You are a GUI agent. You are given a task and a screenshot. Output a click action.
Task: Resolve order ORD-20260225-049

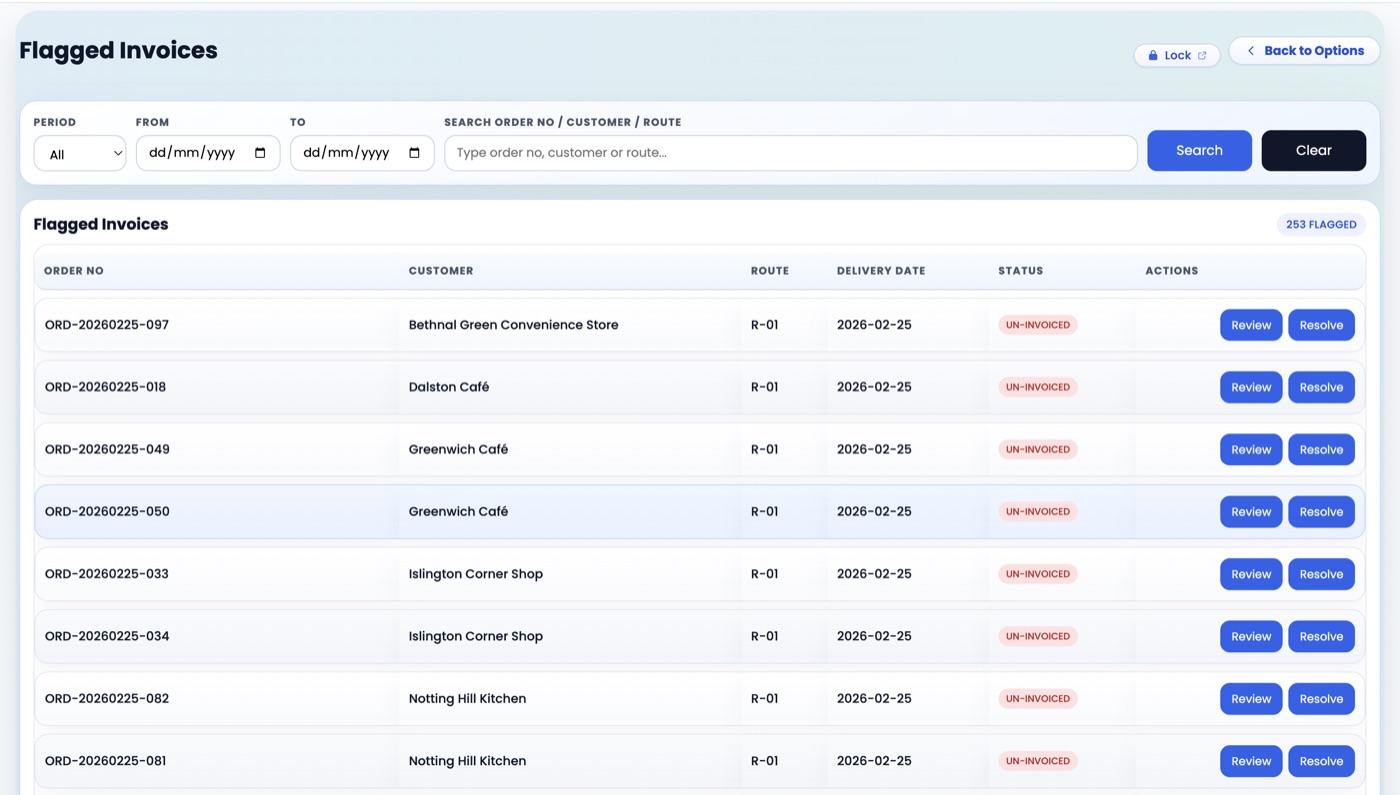[x=1321, y=449]
